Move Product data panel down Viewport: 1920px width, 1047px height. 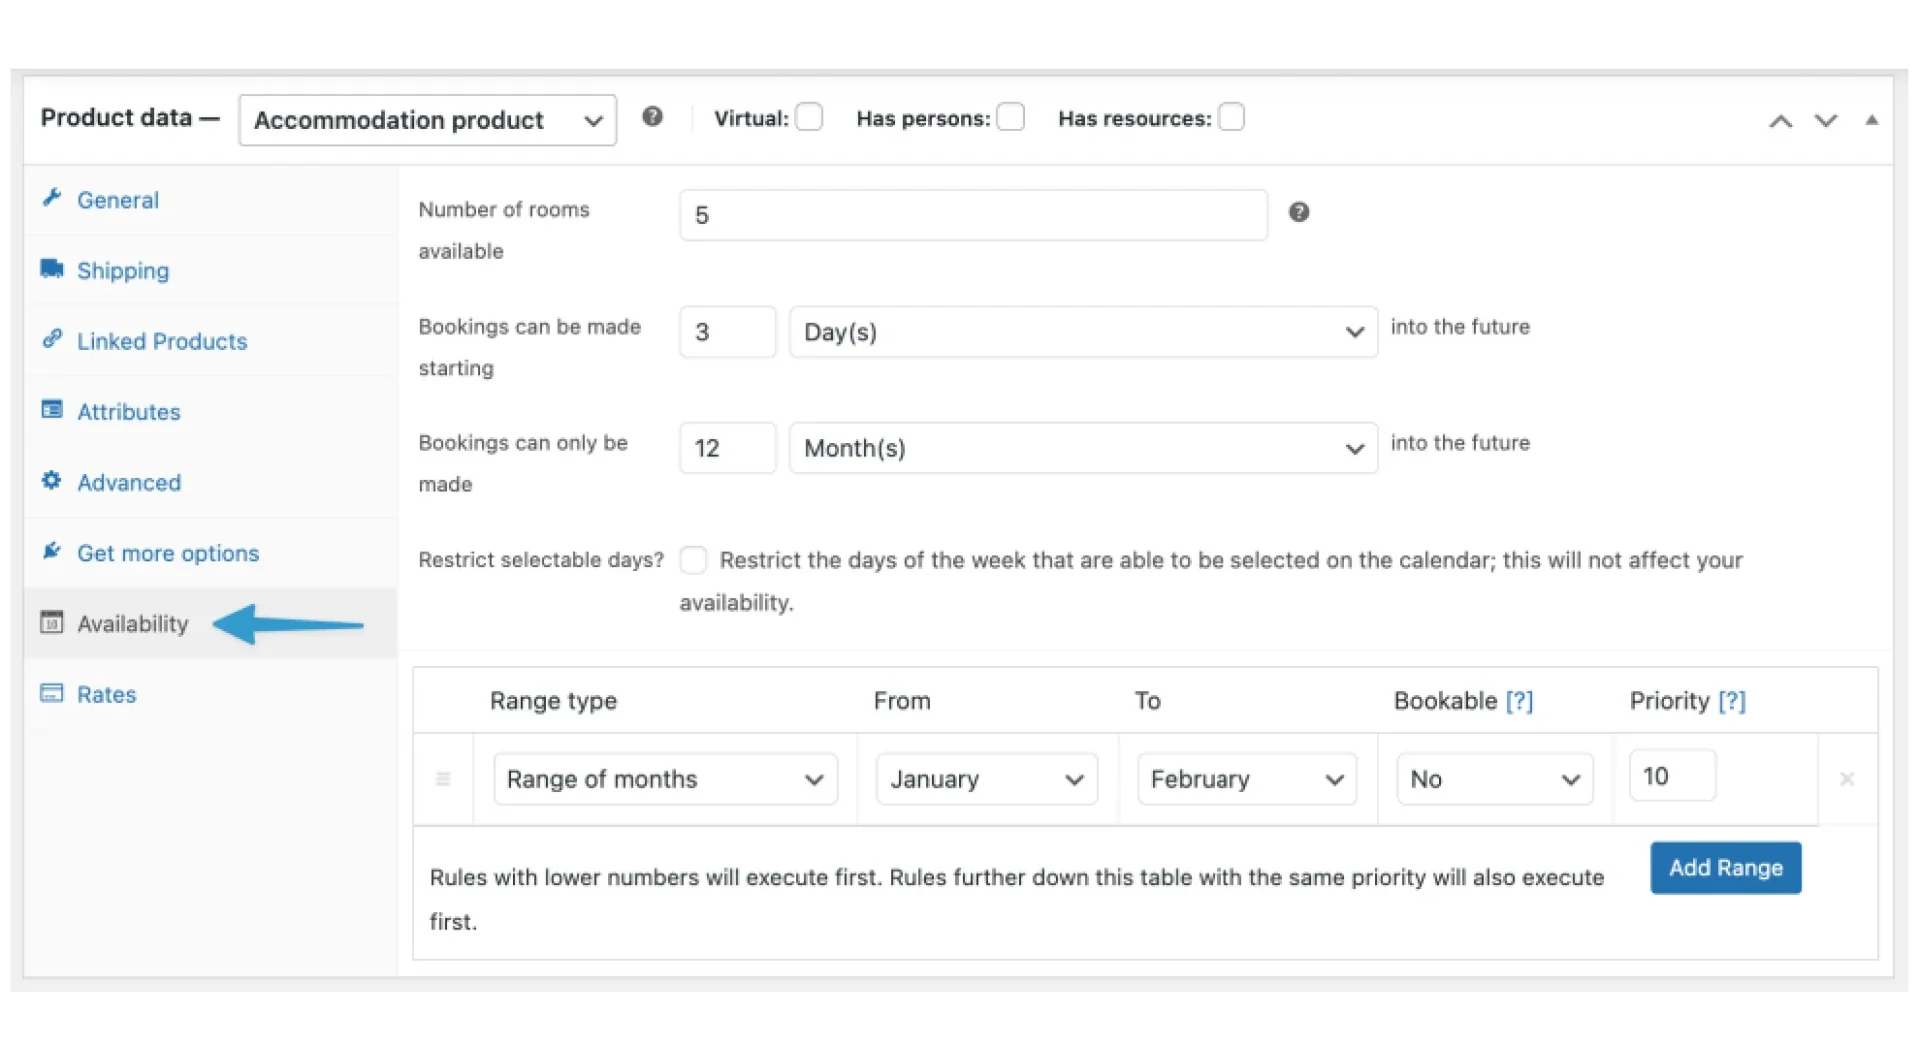point(1826,121)
